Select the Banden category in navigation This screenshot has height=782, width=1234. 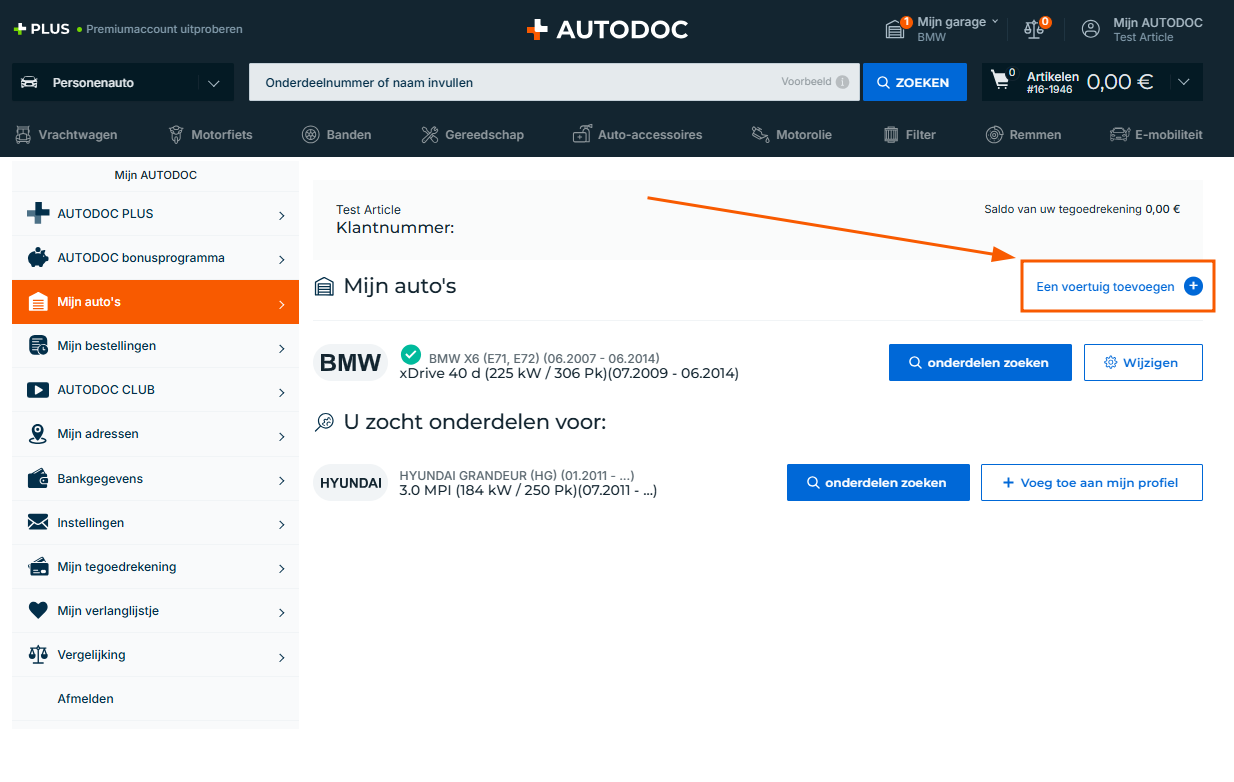(336, 134)
